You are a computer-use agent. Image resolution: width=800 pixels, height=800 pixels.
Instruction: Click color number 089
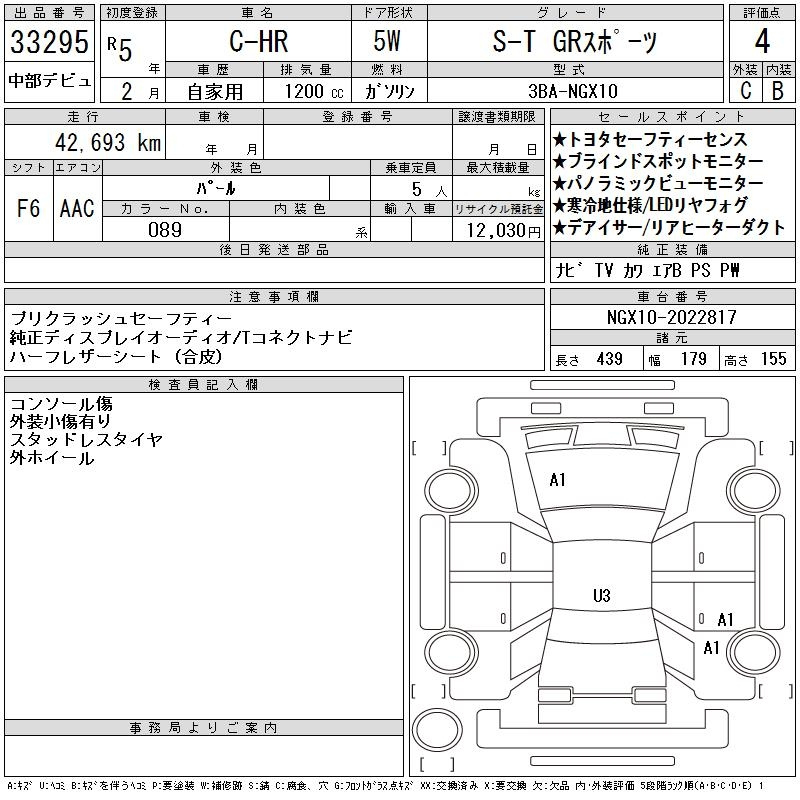pos(165,230)
